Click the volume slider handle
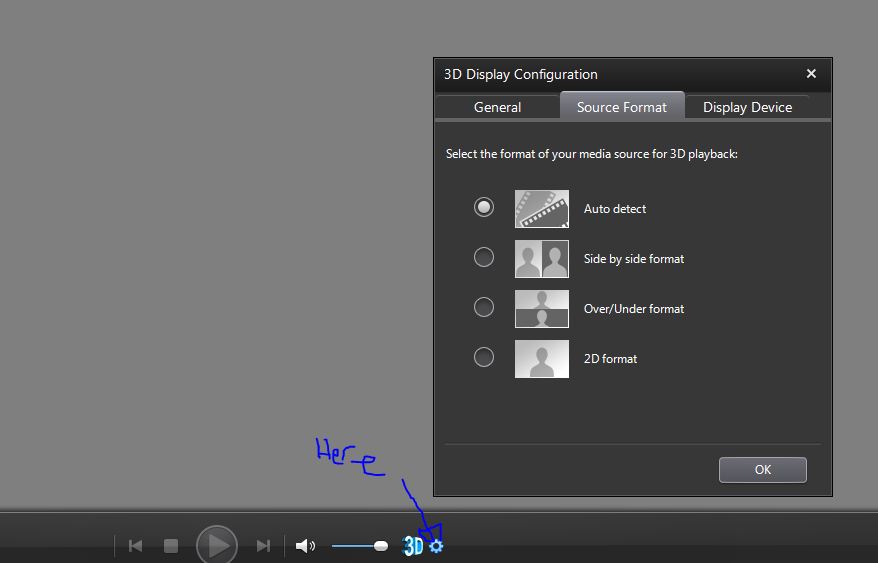Image resolution: width=878 pixels, height=563 pixels. (x=381, y=546)
